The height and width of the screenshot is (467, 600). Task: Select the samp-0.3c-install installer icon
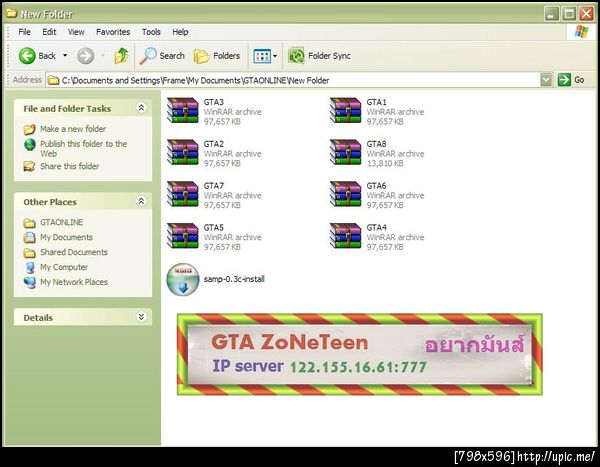click(x=183, y=279)
